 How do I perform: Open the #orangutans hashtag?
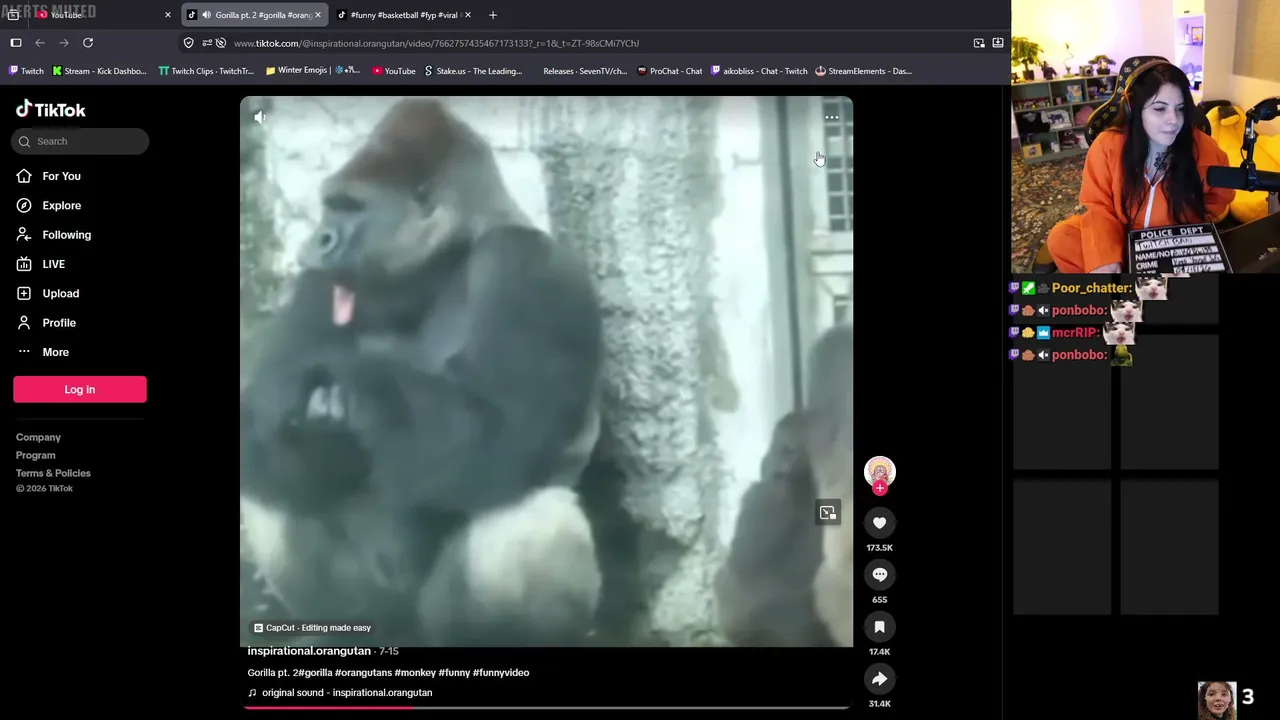[x=363, y=673]
